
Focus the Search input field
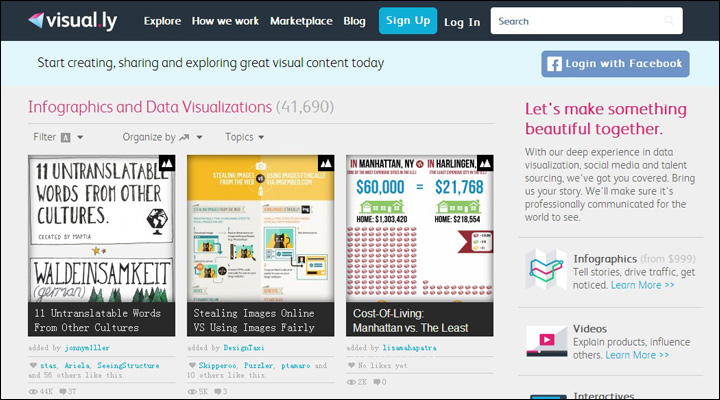(x=586, y=21)
